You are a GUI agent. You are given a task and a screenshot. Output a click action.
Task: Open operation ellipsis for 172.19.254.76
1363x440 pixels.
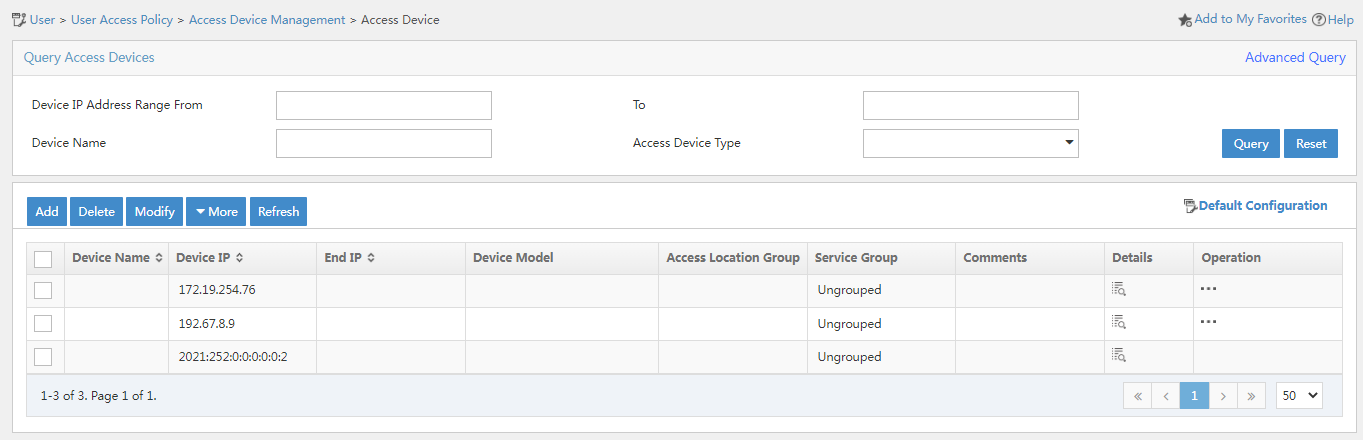click(x=1208, y=289)
